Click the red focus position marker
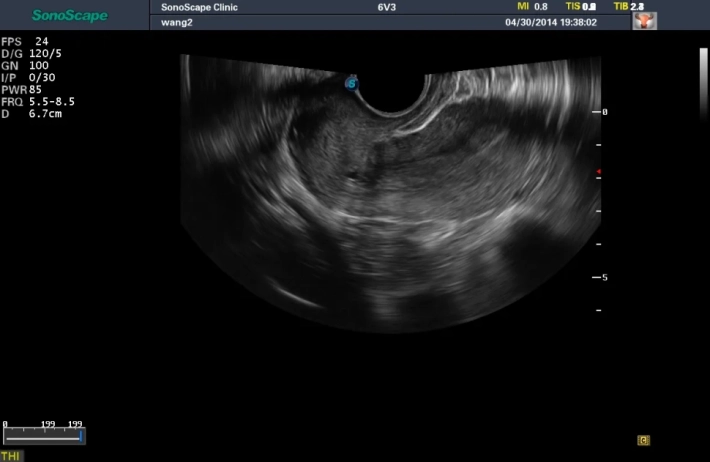The image size is (710, 462). (x=598, y=172)
